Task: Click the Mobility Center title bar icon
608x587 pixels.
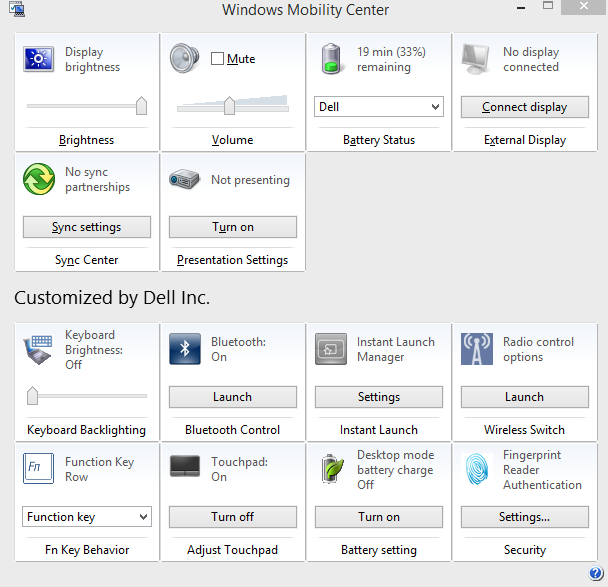Action: pos(17,9)
